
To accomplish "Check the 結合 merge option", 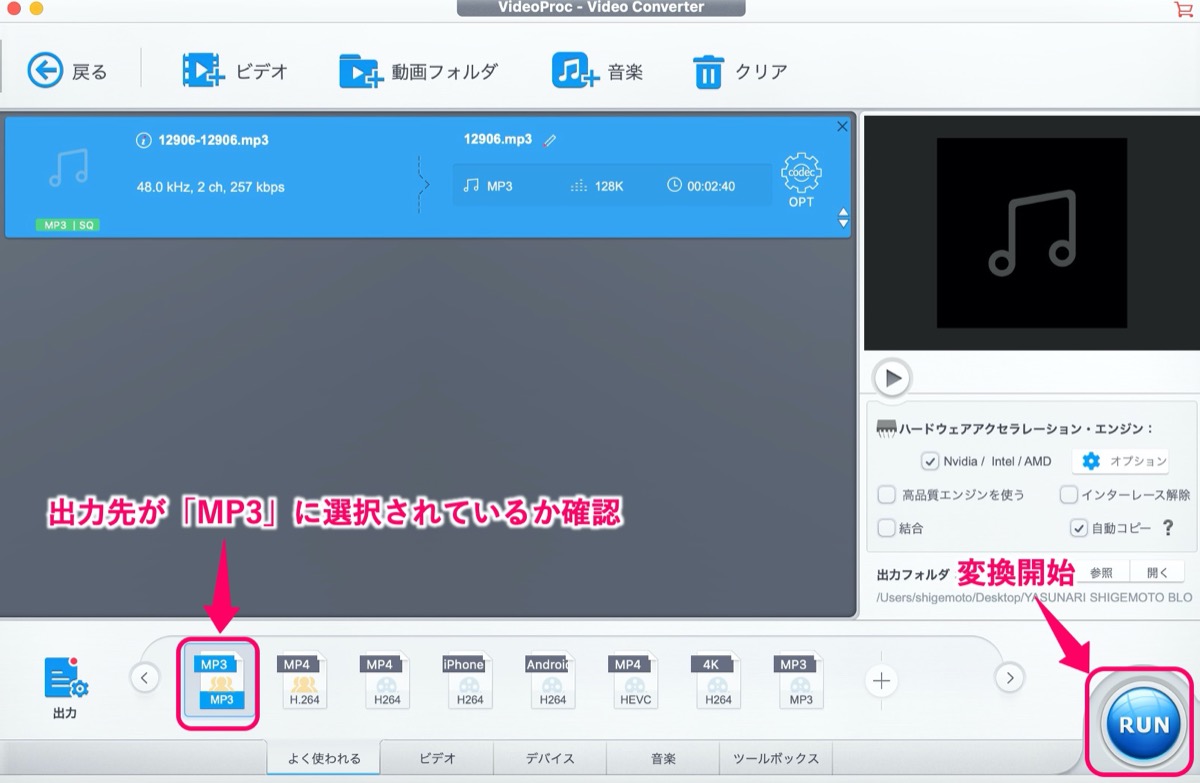I will coord(886,527).
